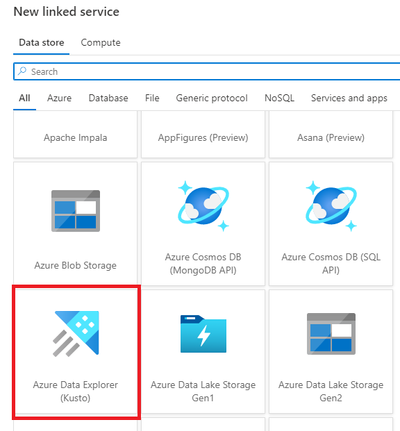The height and width of the screenshot is (431, 400).
Task: Choose the Azure Blob Storage icon
Action: coord(76,211)
